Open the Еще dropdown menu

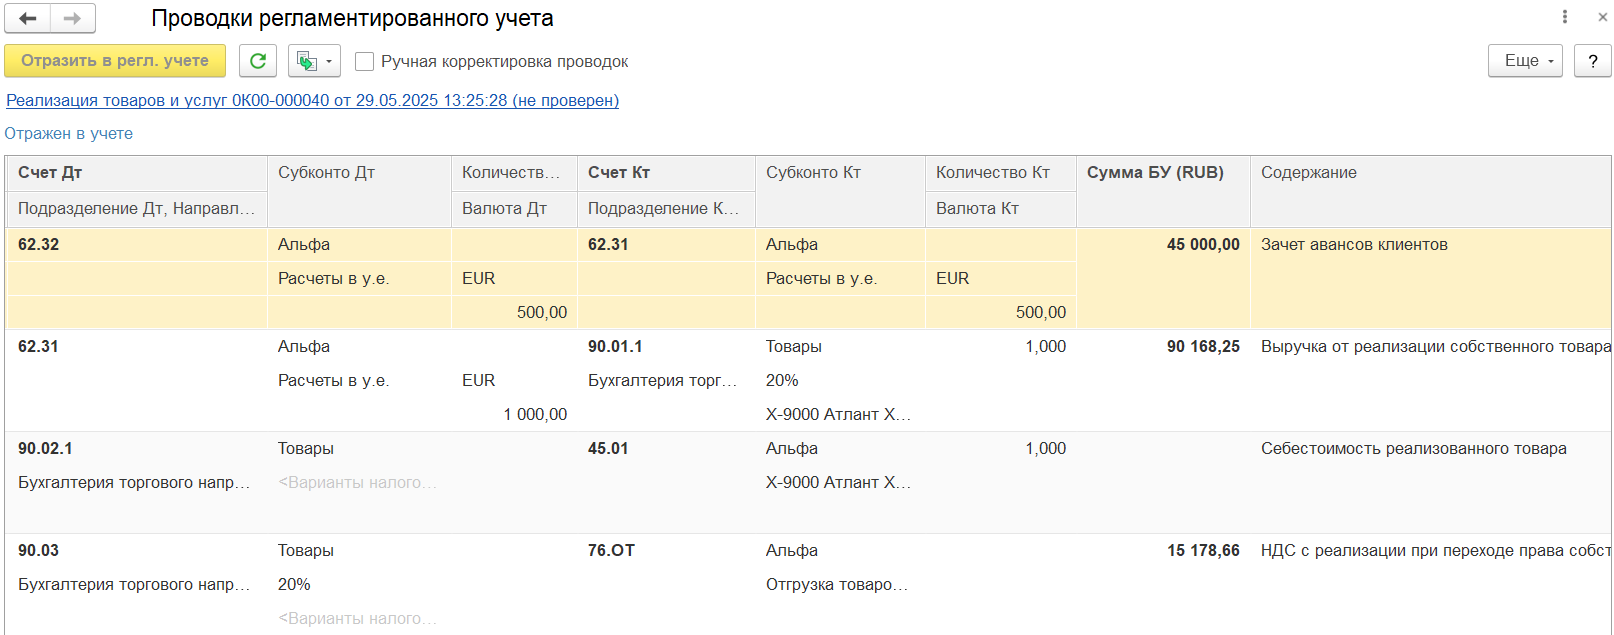pyautogui.click(x=1525, y=61)
